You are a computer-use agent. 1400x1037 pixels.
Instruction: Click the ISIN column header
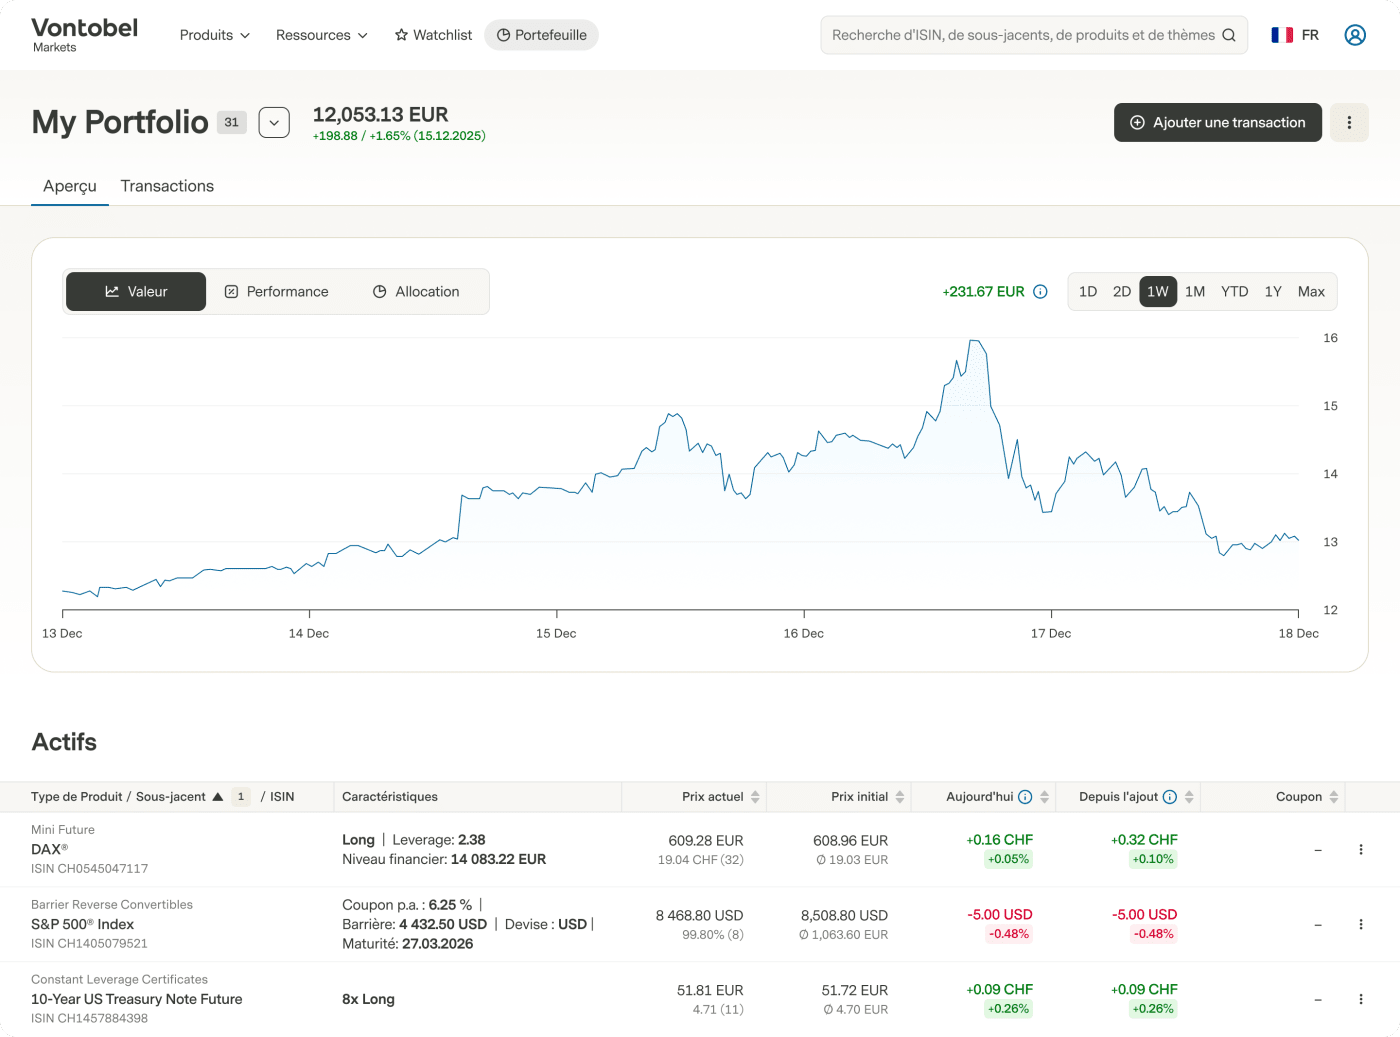[x=282, y=797]
